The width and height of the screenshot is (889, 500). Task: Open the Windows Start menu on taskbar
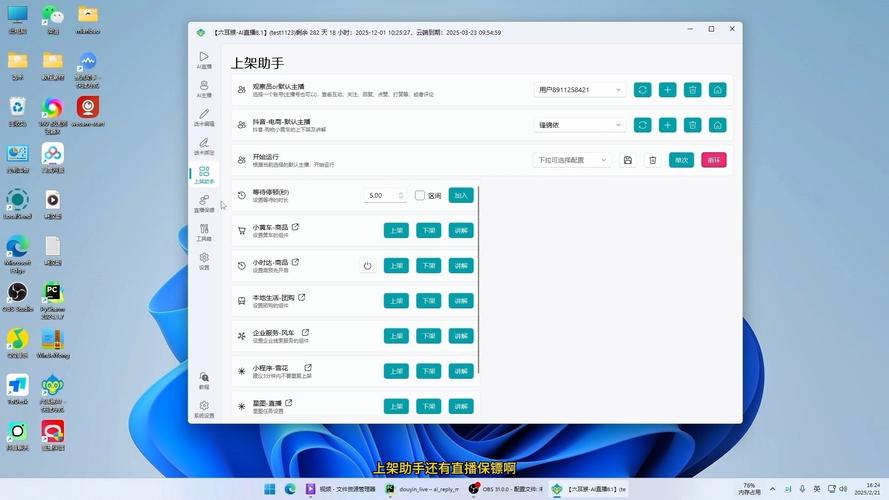pyautogui.click(x=270, y=489)
